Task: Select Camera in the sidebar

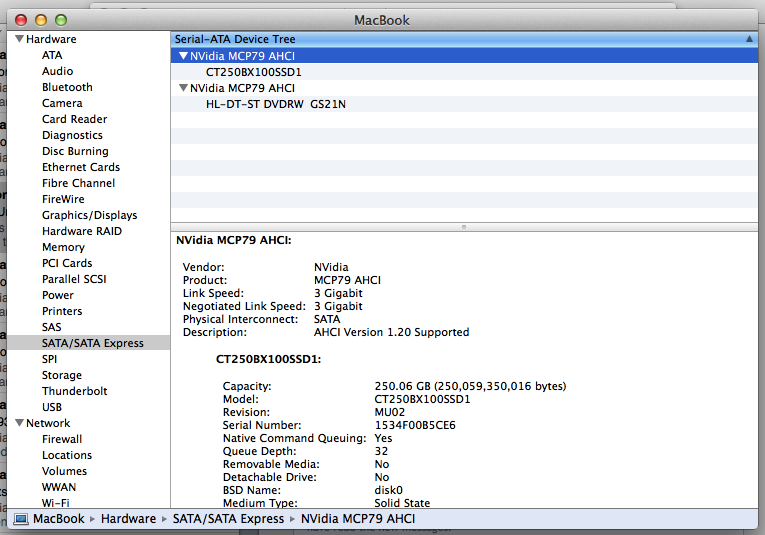Action: [62, 103]
